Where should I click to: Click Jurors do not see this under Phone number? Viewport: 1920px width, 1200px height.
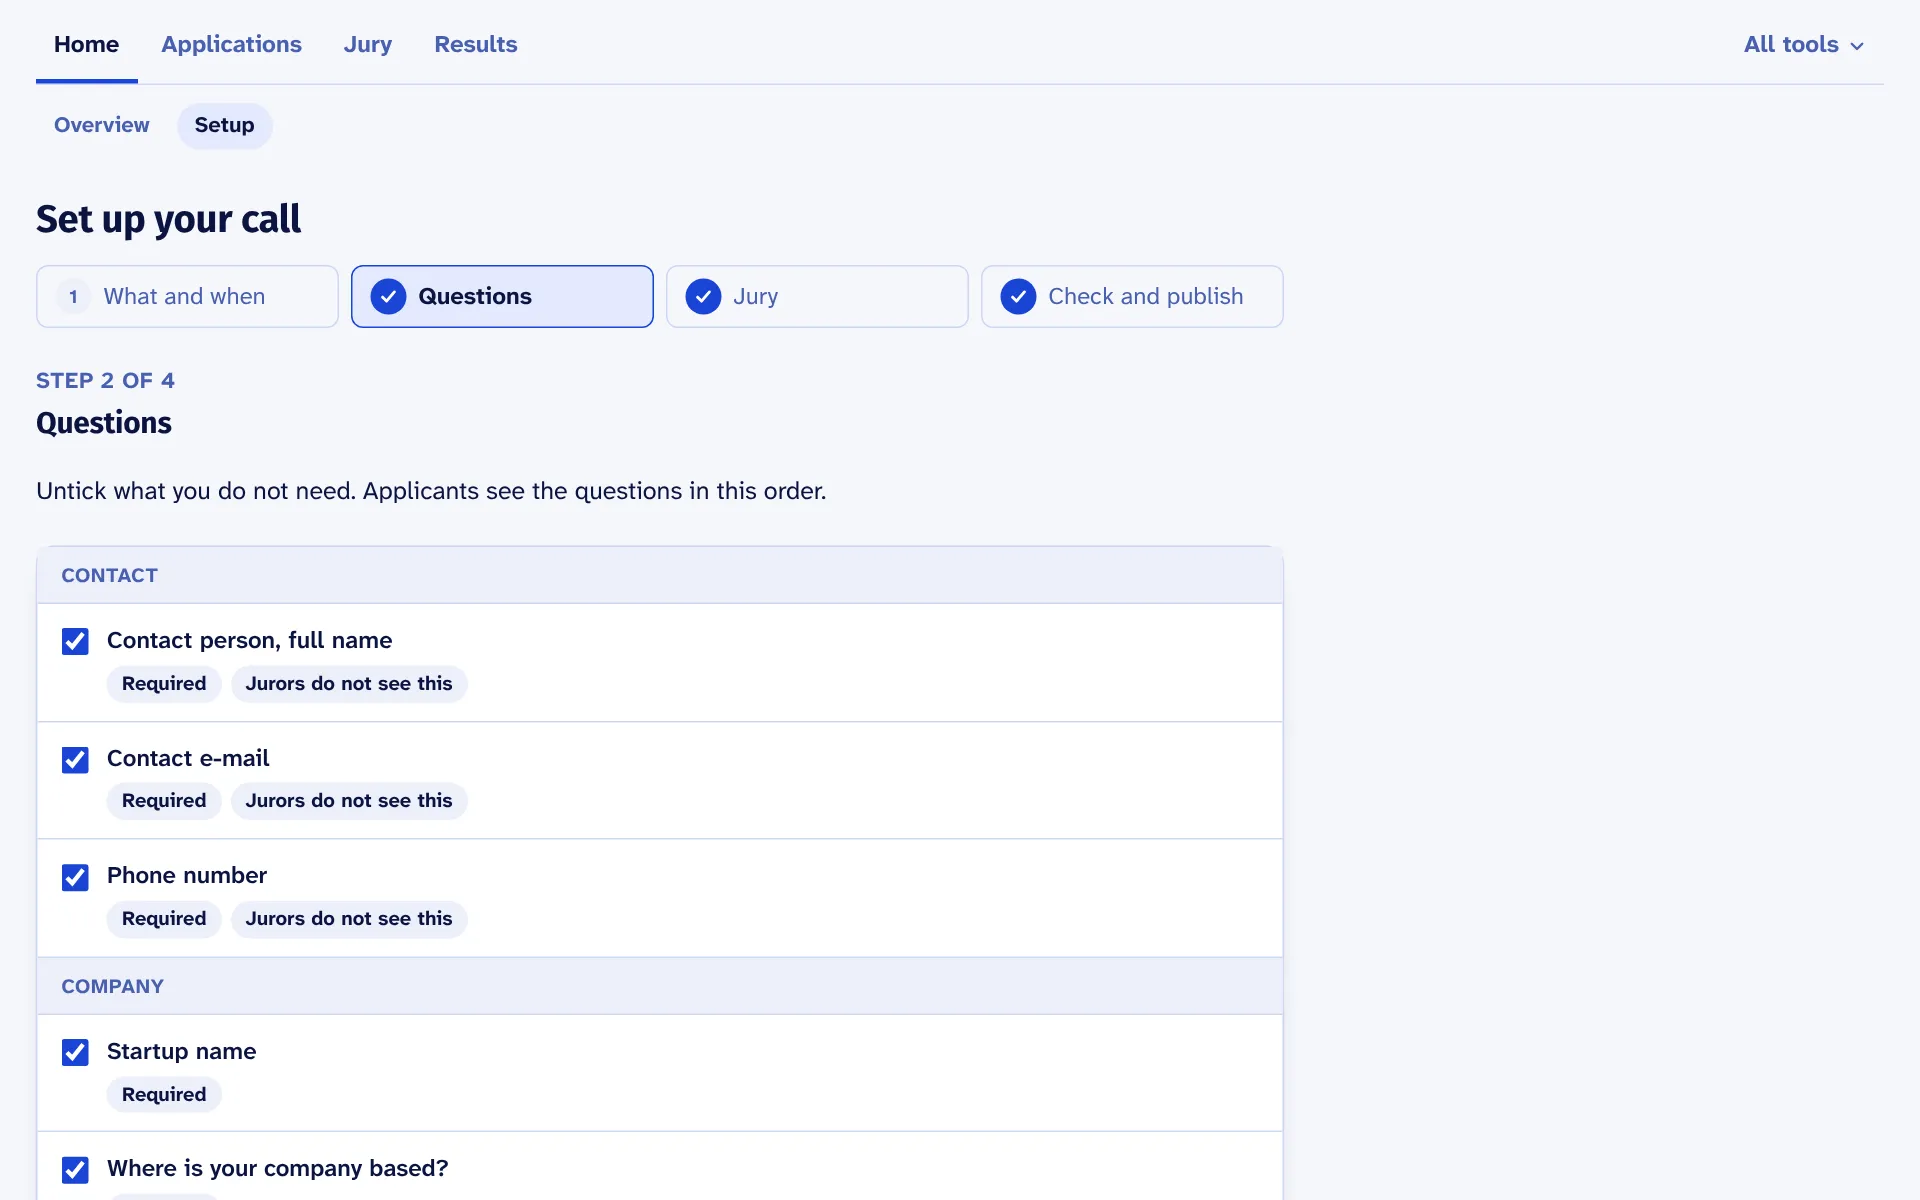pos(349,919)
